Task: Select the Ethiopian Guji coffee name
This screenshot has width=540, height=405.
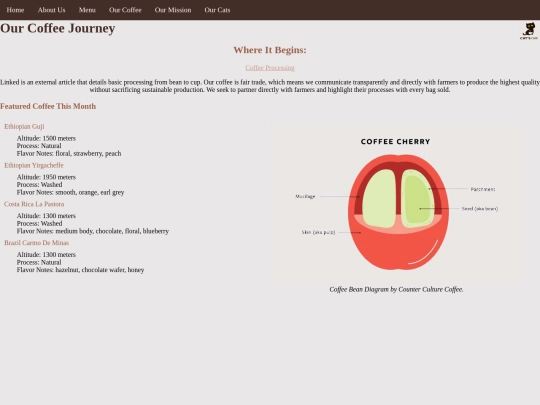Action: click(x=24, y=126)
